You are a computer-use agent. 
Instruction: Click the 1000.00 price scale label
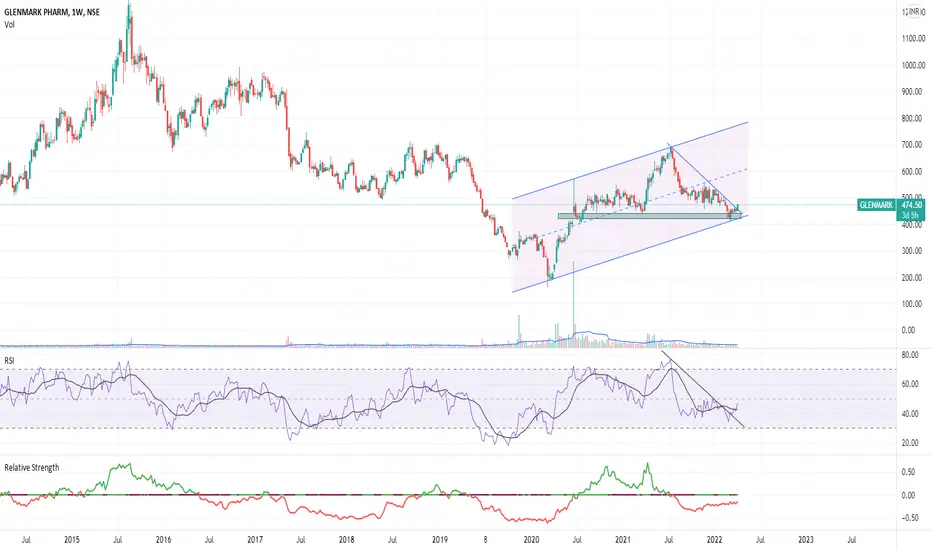tap(912, 65)
